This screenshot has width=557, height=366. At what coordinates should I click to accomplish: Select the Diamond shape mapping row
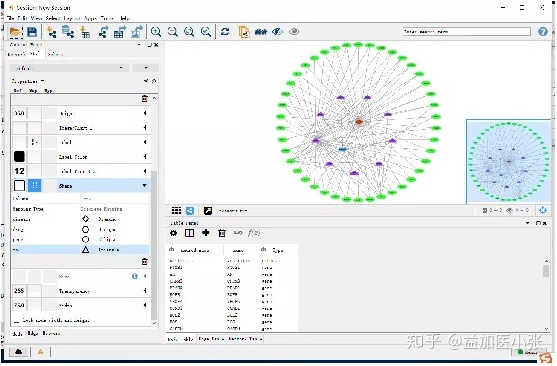80,219
